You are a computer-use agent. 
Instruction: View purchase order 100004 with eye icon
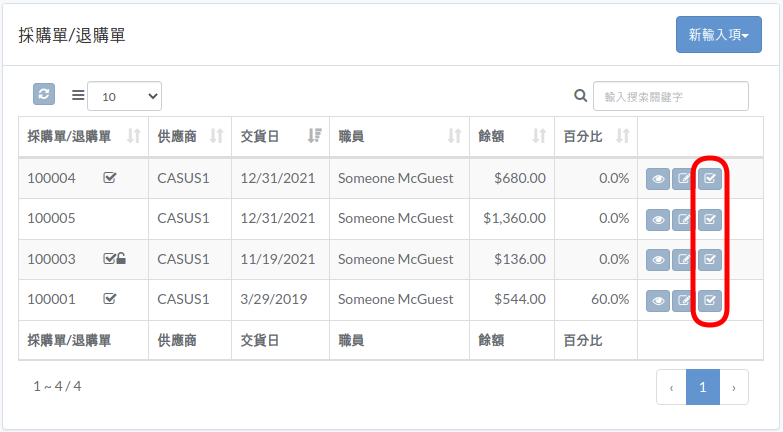(658, 179)
